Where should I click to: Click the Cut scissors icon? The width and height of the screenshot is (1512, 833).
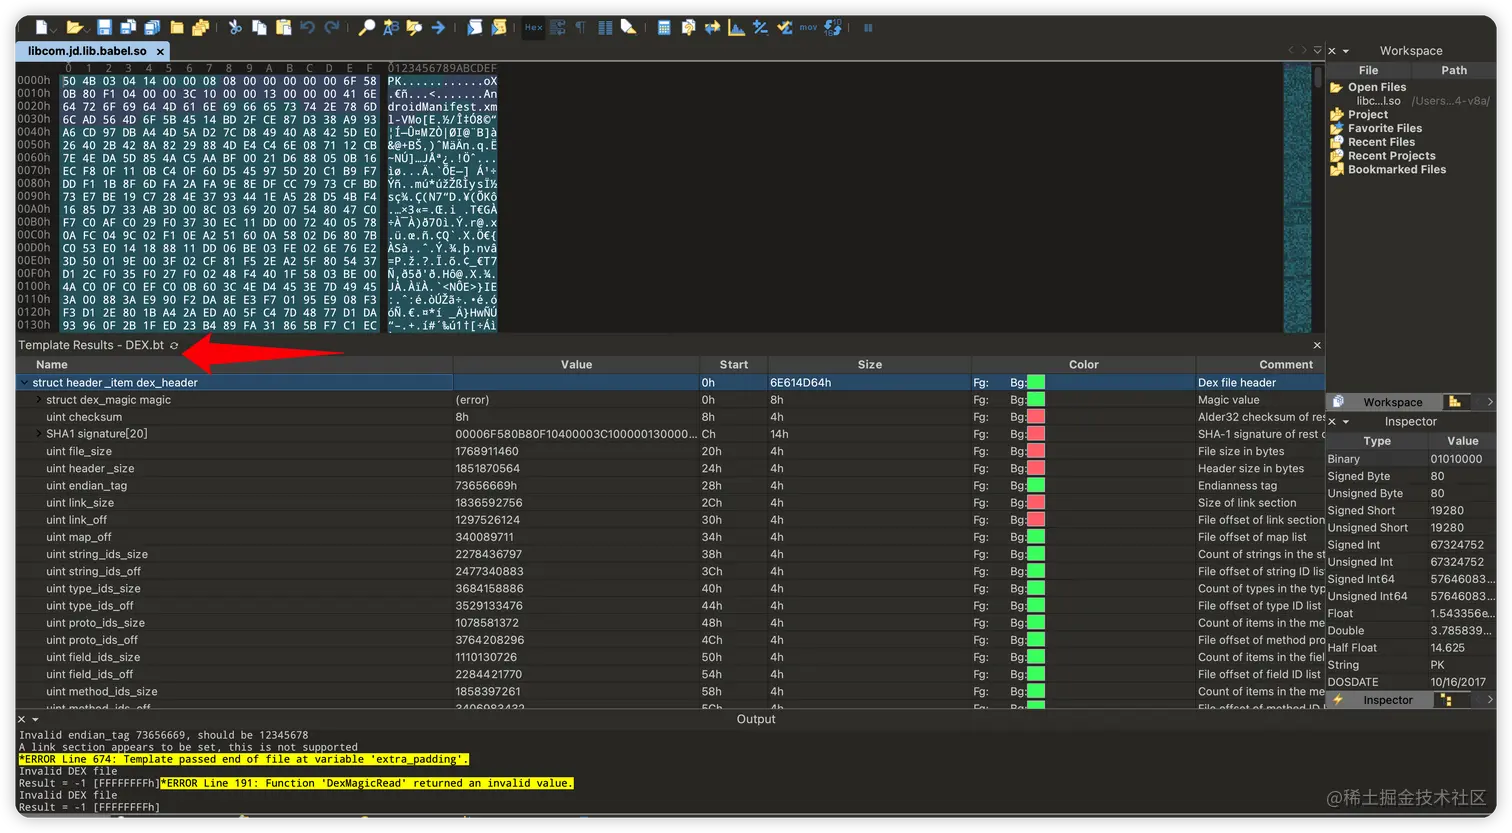point(235,28)
